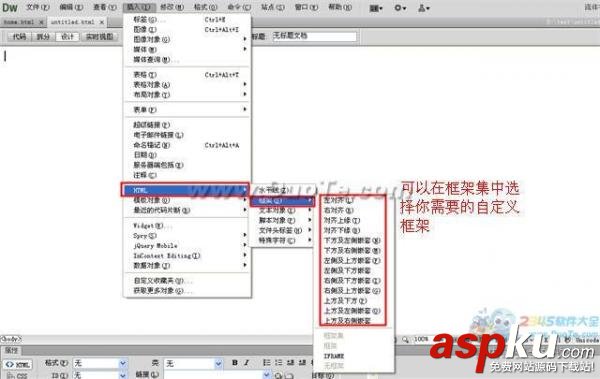Click the text outdent icon in properties
Image resolution: width=600 pixels, height=379 pixels.
pyautogui.click(x=291, y=362)
